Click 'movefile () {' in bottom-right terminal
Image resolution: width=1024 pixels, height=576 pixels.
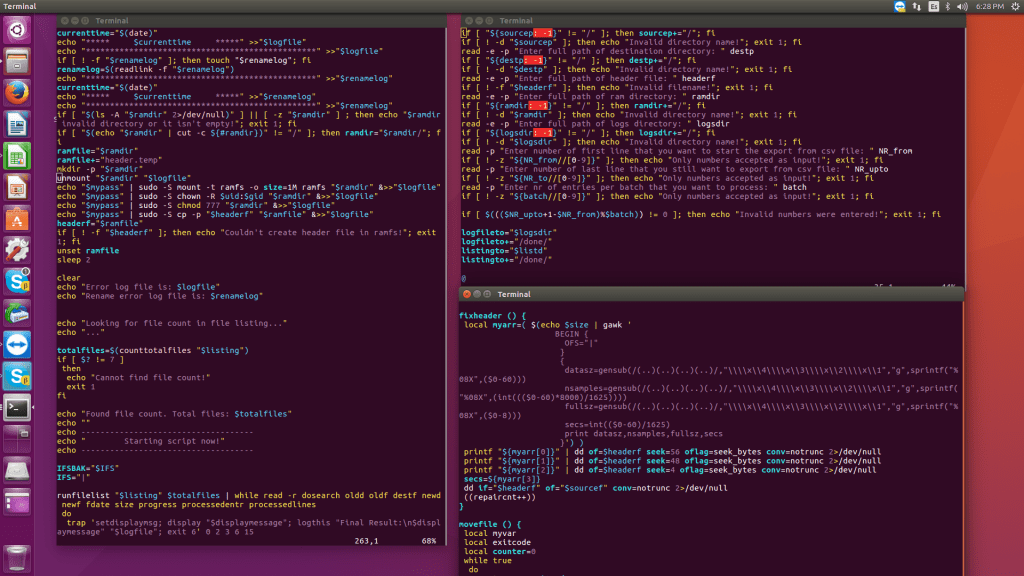coord(490,524)
